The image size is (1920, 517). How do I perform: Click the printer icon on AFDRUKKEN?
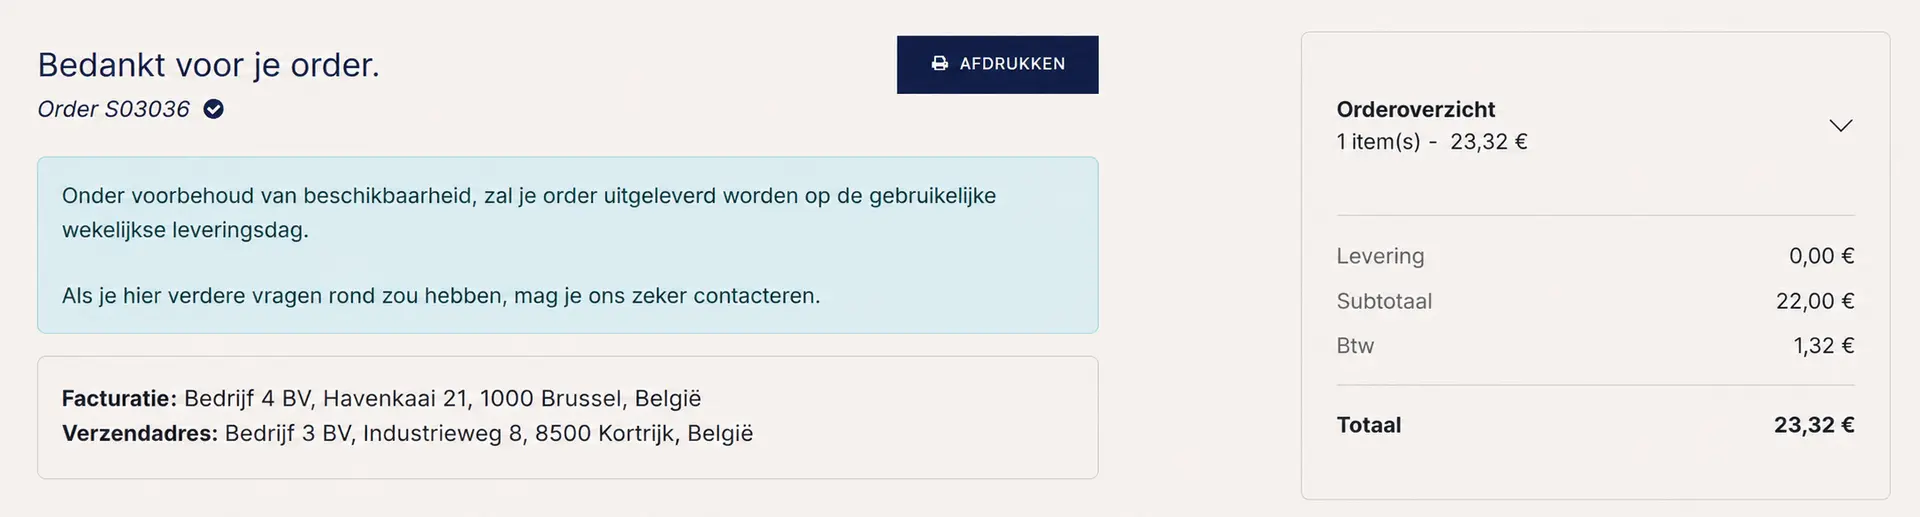pos(940,64)
